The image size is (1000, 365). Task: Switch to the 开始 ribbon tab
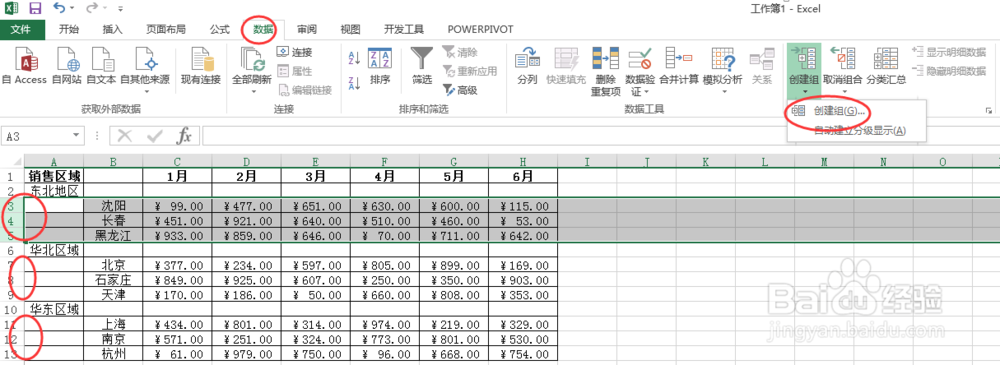(68, 29)
